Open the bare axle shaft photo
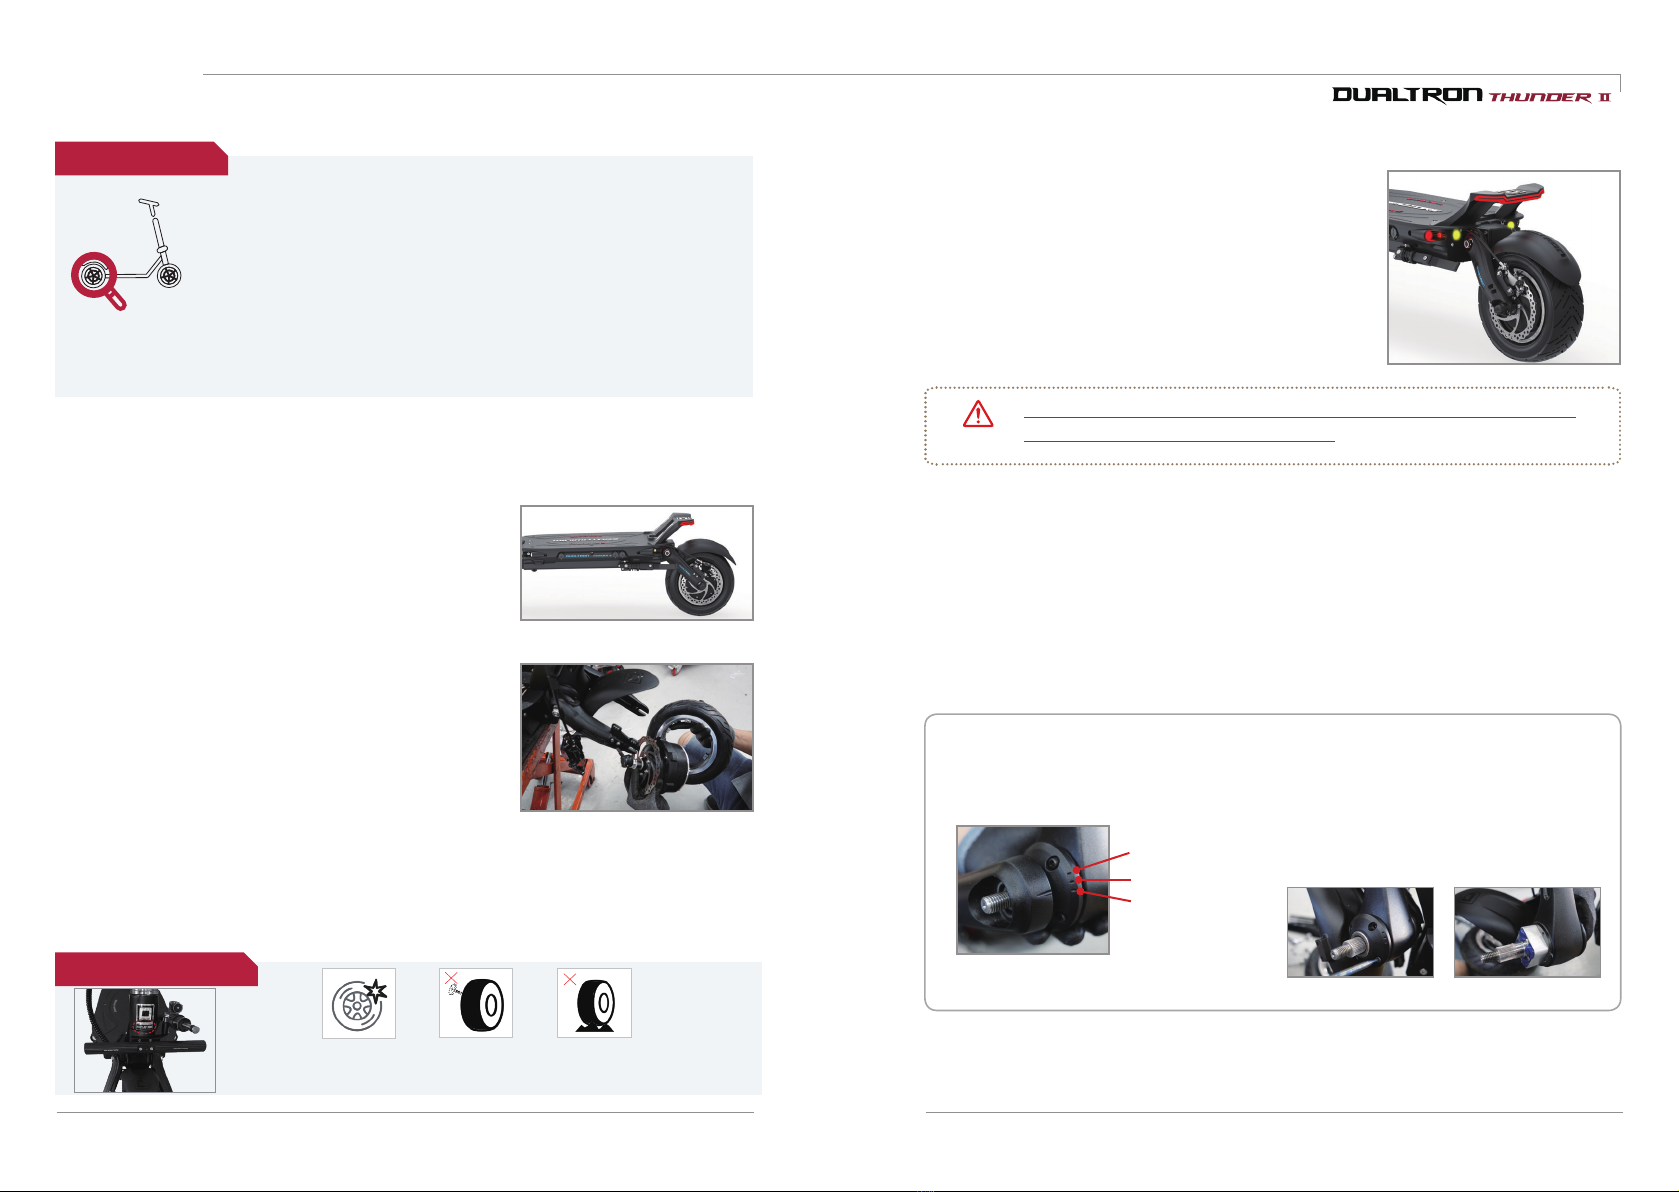This screenshot has height=1192, width=1679. coord(1360,932)
